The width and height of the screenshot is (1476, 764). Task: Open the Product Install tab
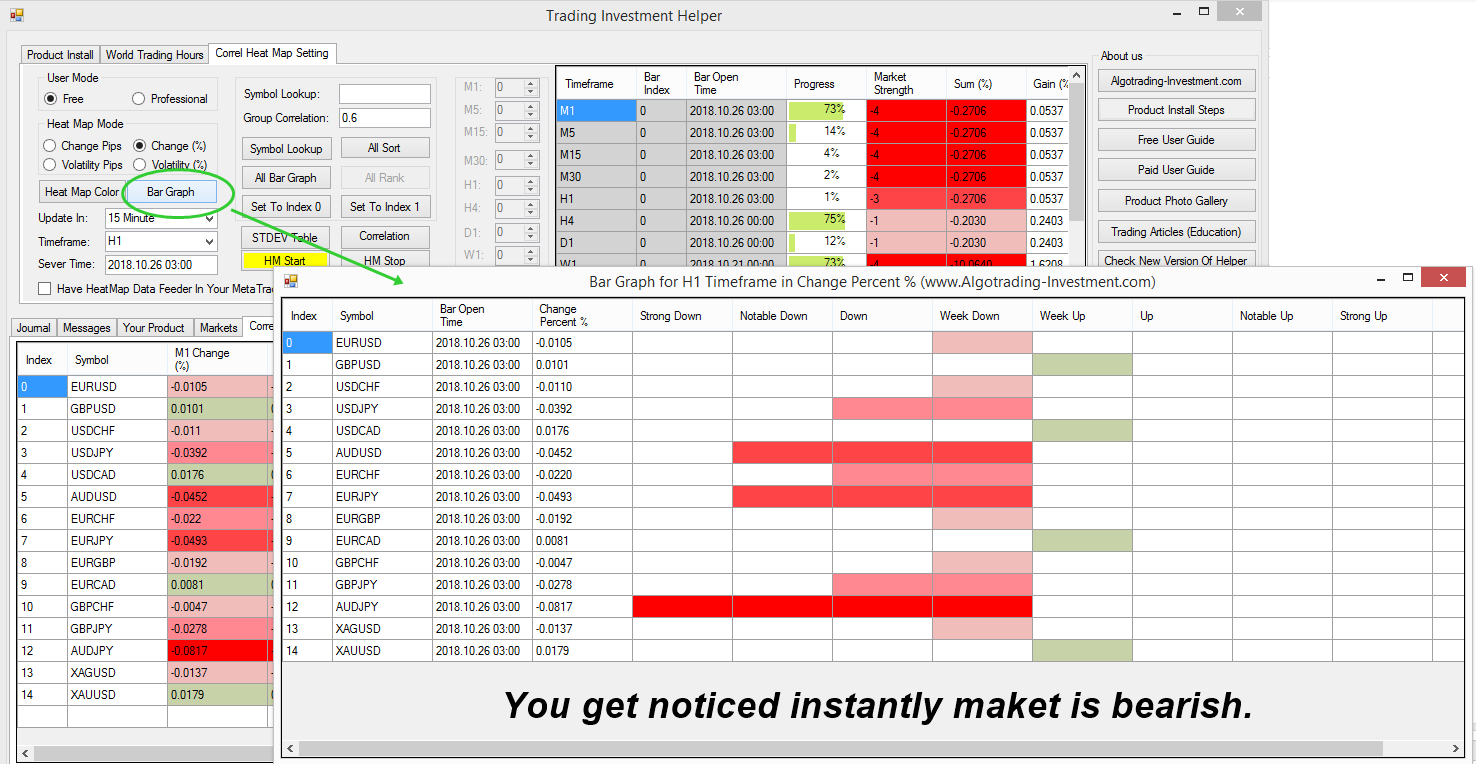[60, 55]
